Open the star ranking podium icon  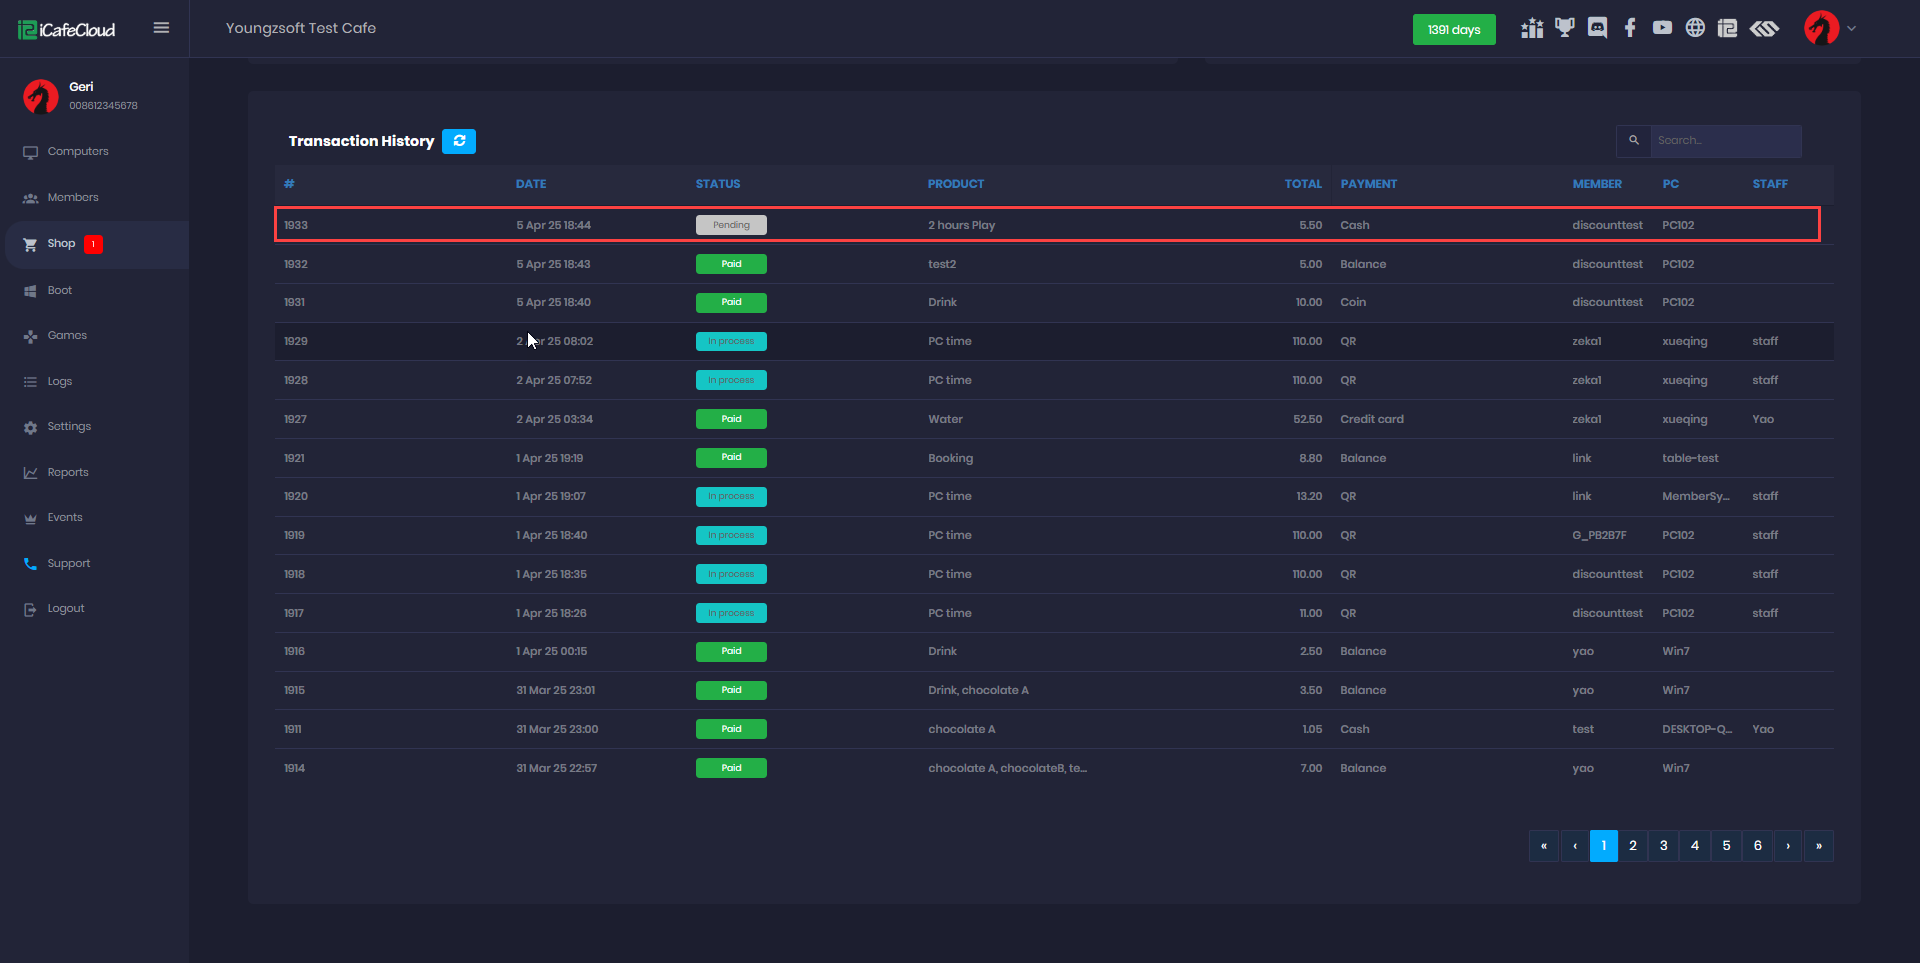tap(1532, 28)
